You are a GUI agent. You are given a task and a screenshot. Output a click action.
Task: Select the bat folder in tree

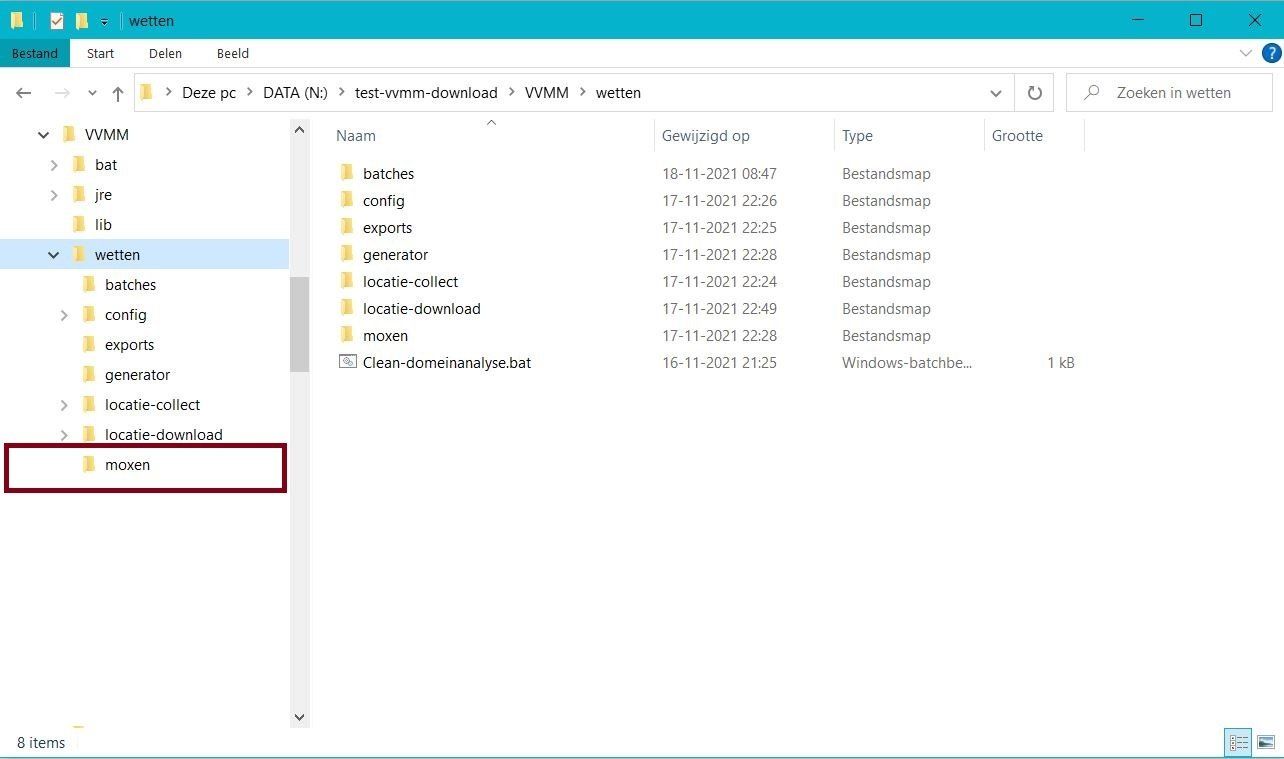tap(106, 164)
